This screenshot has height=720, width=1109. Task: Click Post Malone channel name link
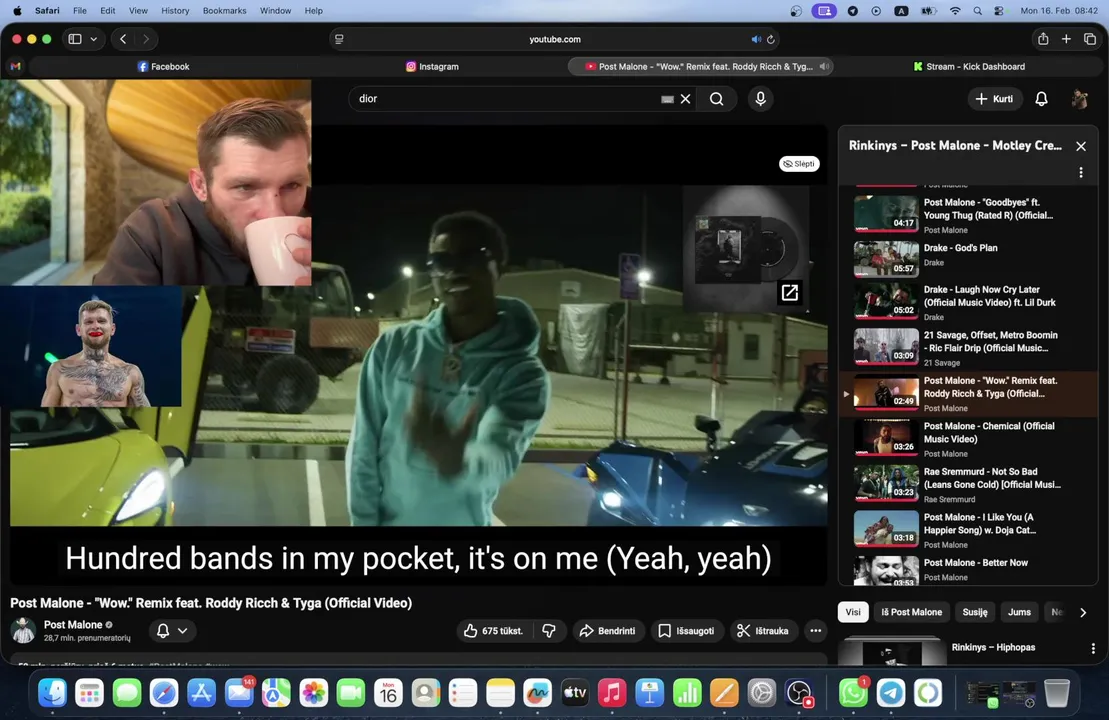pos(73,625)
